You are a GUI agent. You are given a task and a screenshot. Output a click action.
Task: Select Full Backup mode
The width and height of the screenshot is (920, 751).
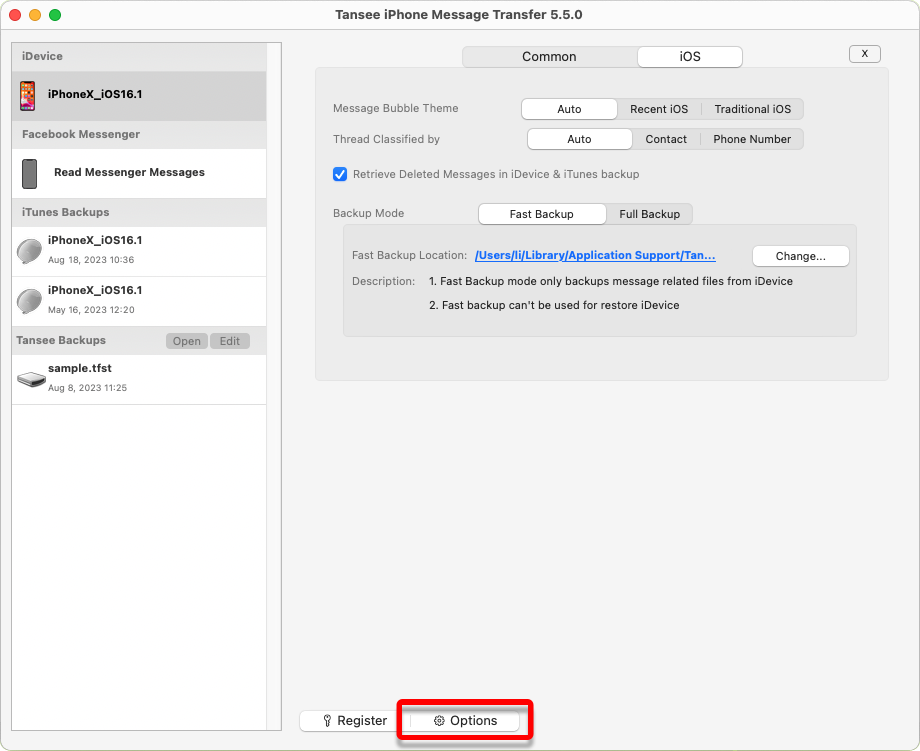(650, 214)
